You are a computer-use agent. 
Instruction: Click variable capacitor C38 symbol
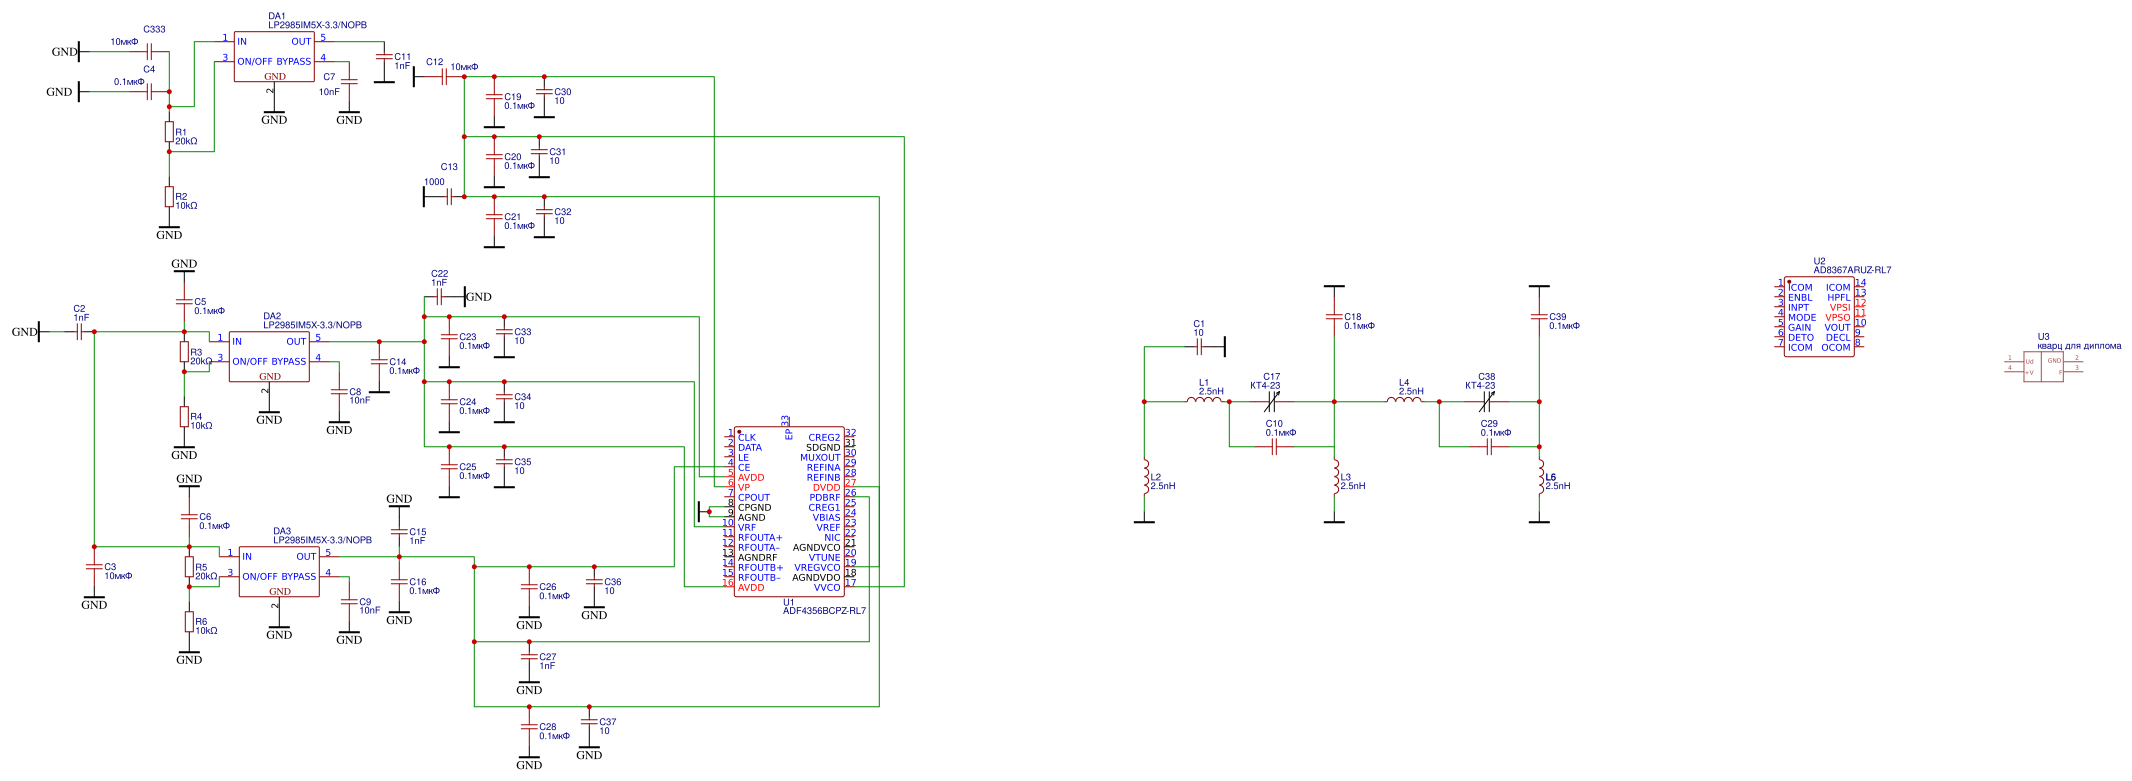point(1487,402)
